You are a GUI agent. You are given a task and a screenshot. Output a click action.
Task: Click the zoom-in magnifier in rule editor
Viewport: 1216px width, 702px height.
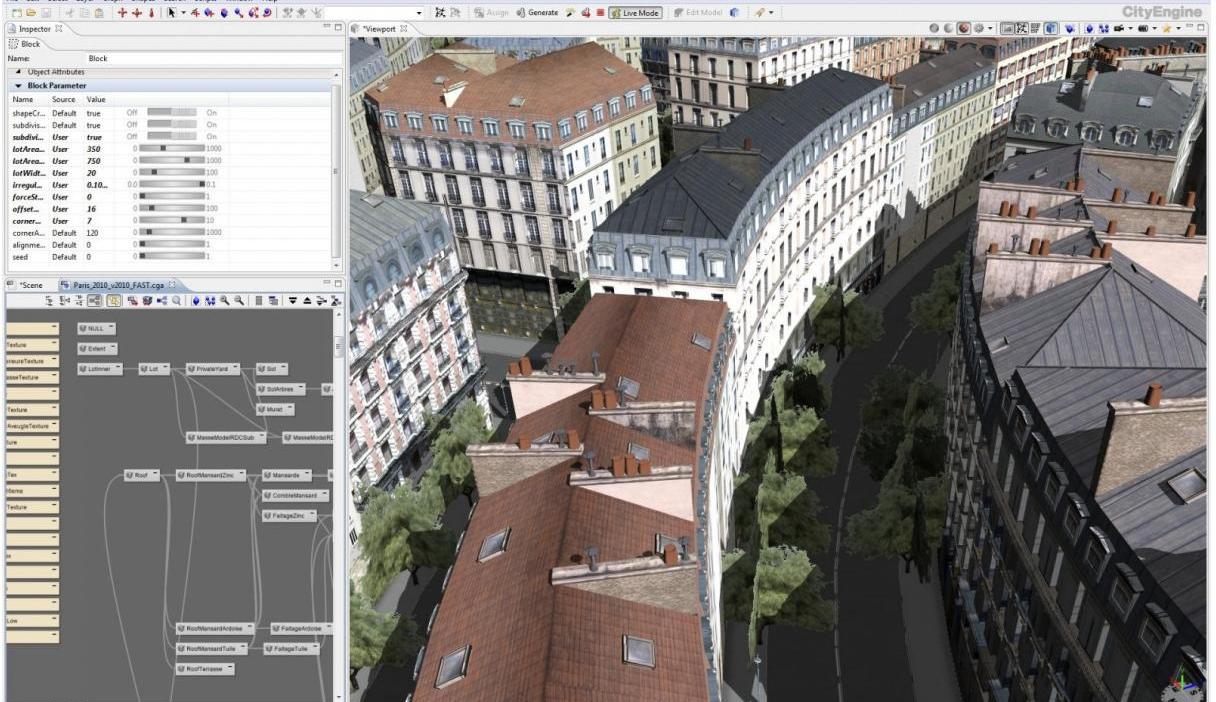tap(225, 300)
